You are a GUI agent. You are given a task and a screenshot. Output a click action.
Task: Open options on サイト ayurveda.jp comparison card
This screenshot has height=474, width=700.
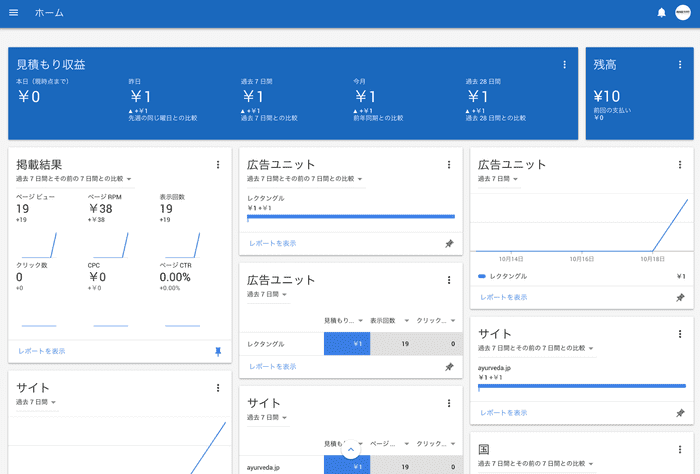pos(679,334)
